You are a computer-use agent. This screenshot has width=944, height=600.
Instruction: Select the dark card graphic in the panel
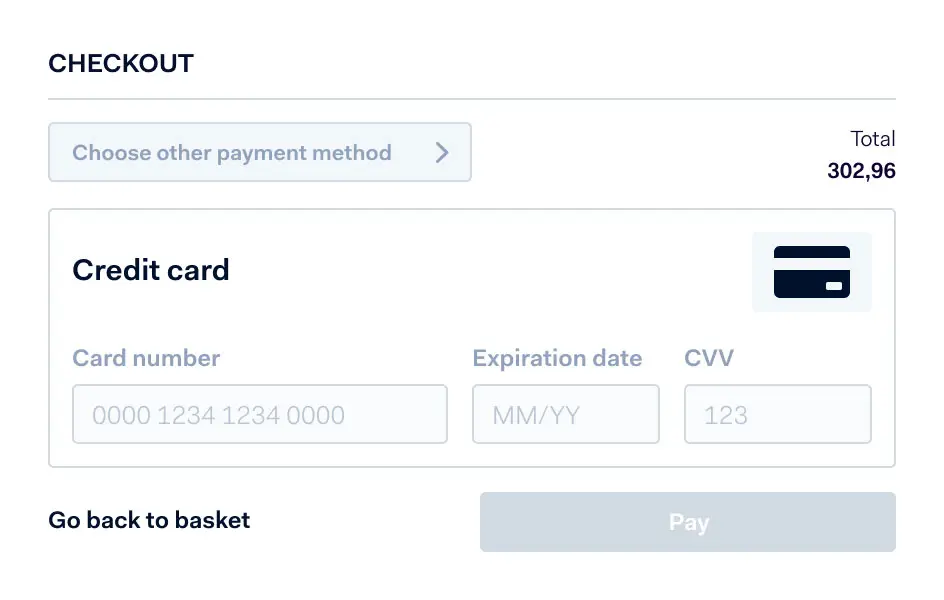pos(812,271)
